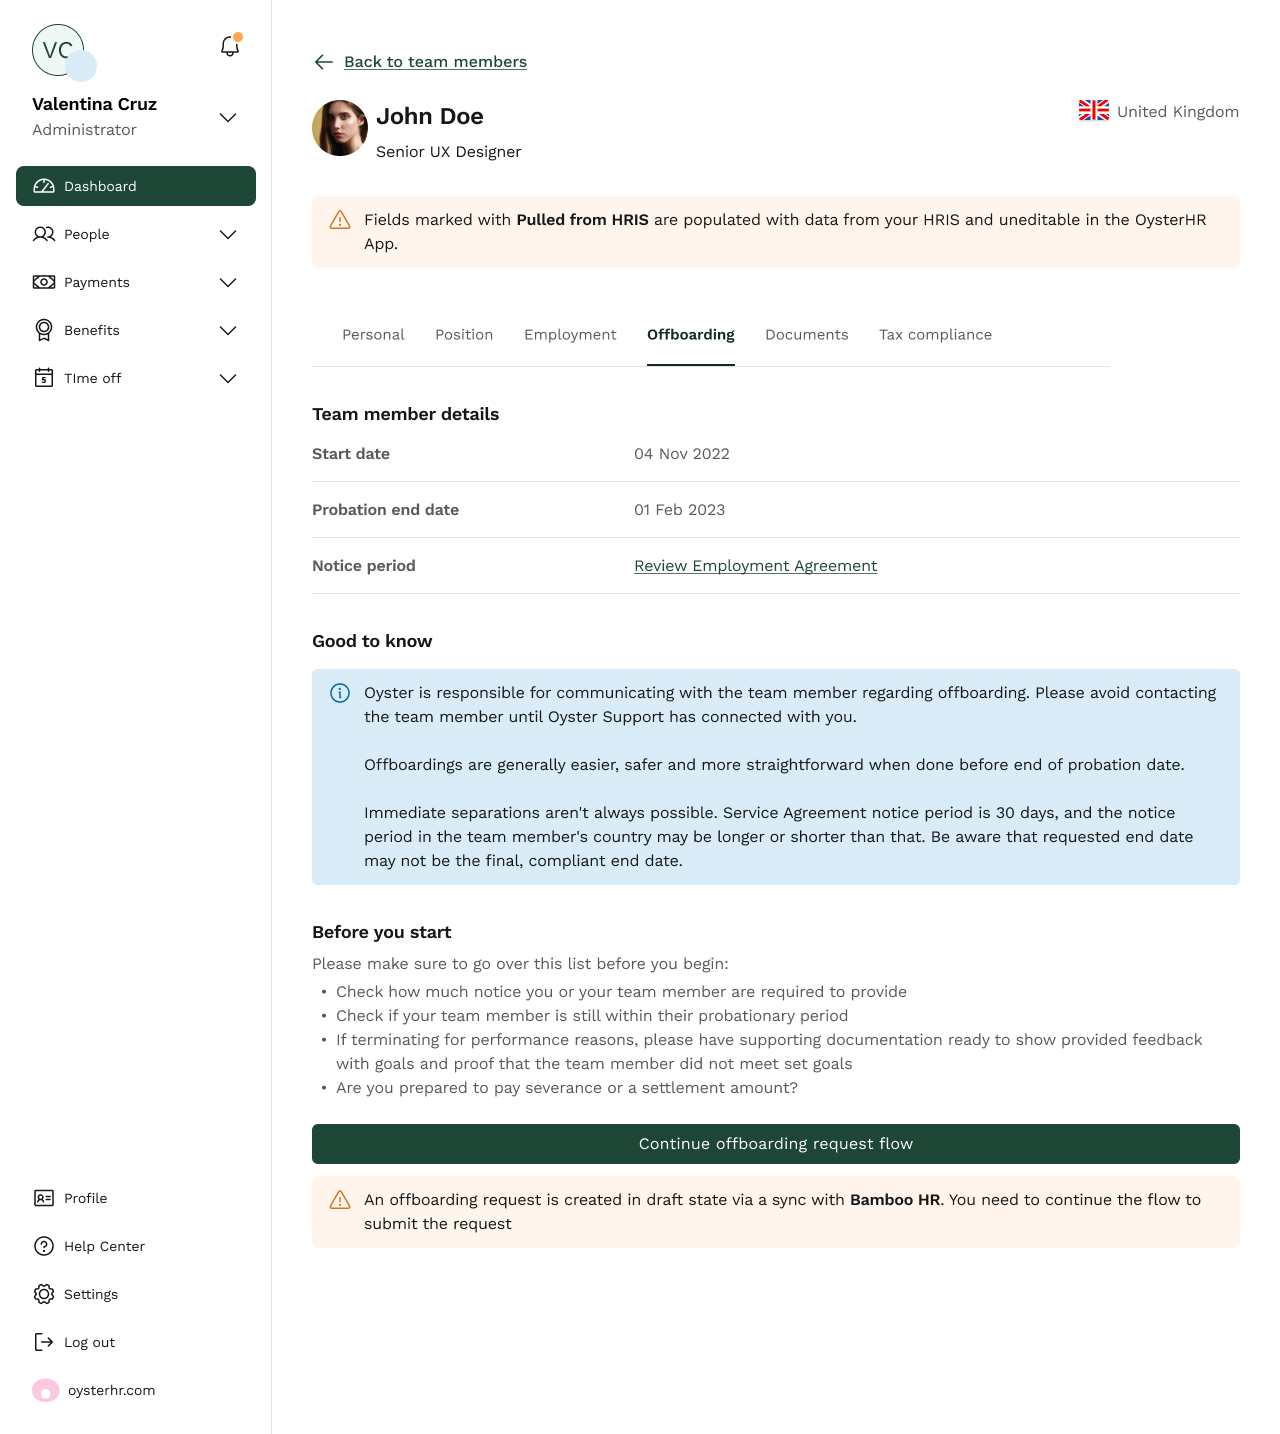Click the Before you start heading
The height and width of the screenshot is (1434, 1280).
coord(382,932)
